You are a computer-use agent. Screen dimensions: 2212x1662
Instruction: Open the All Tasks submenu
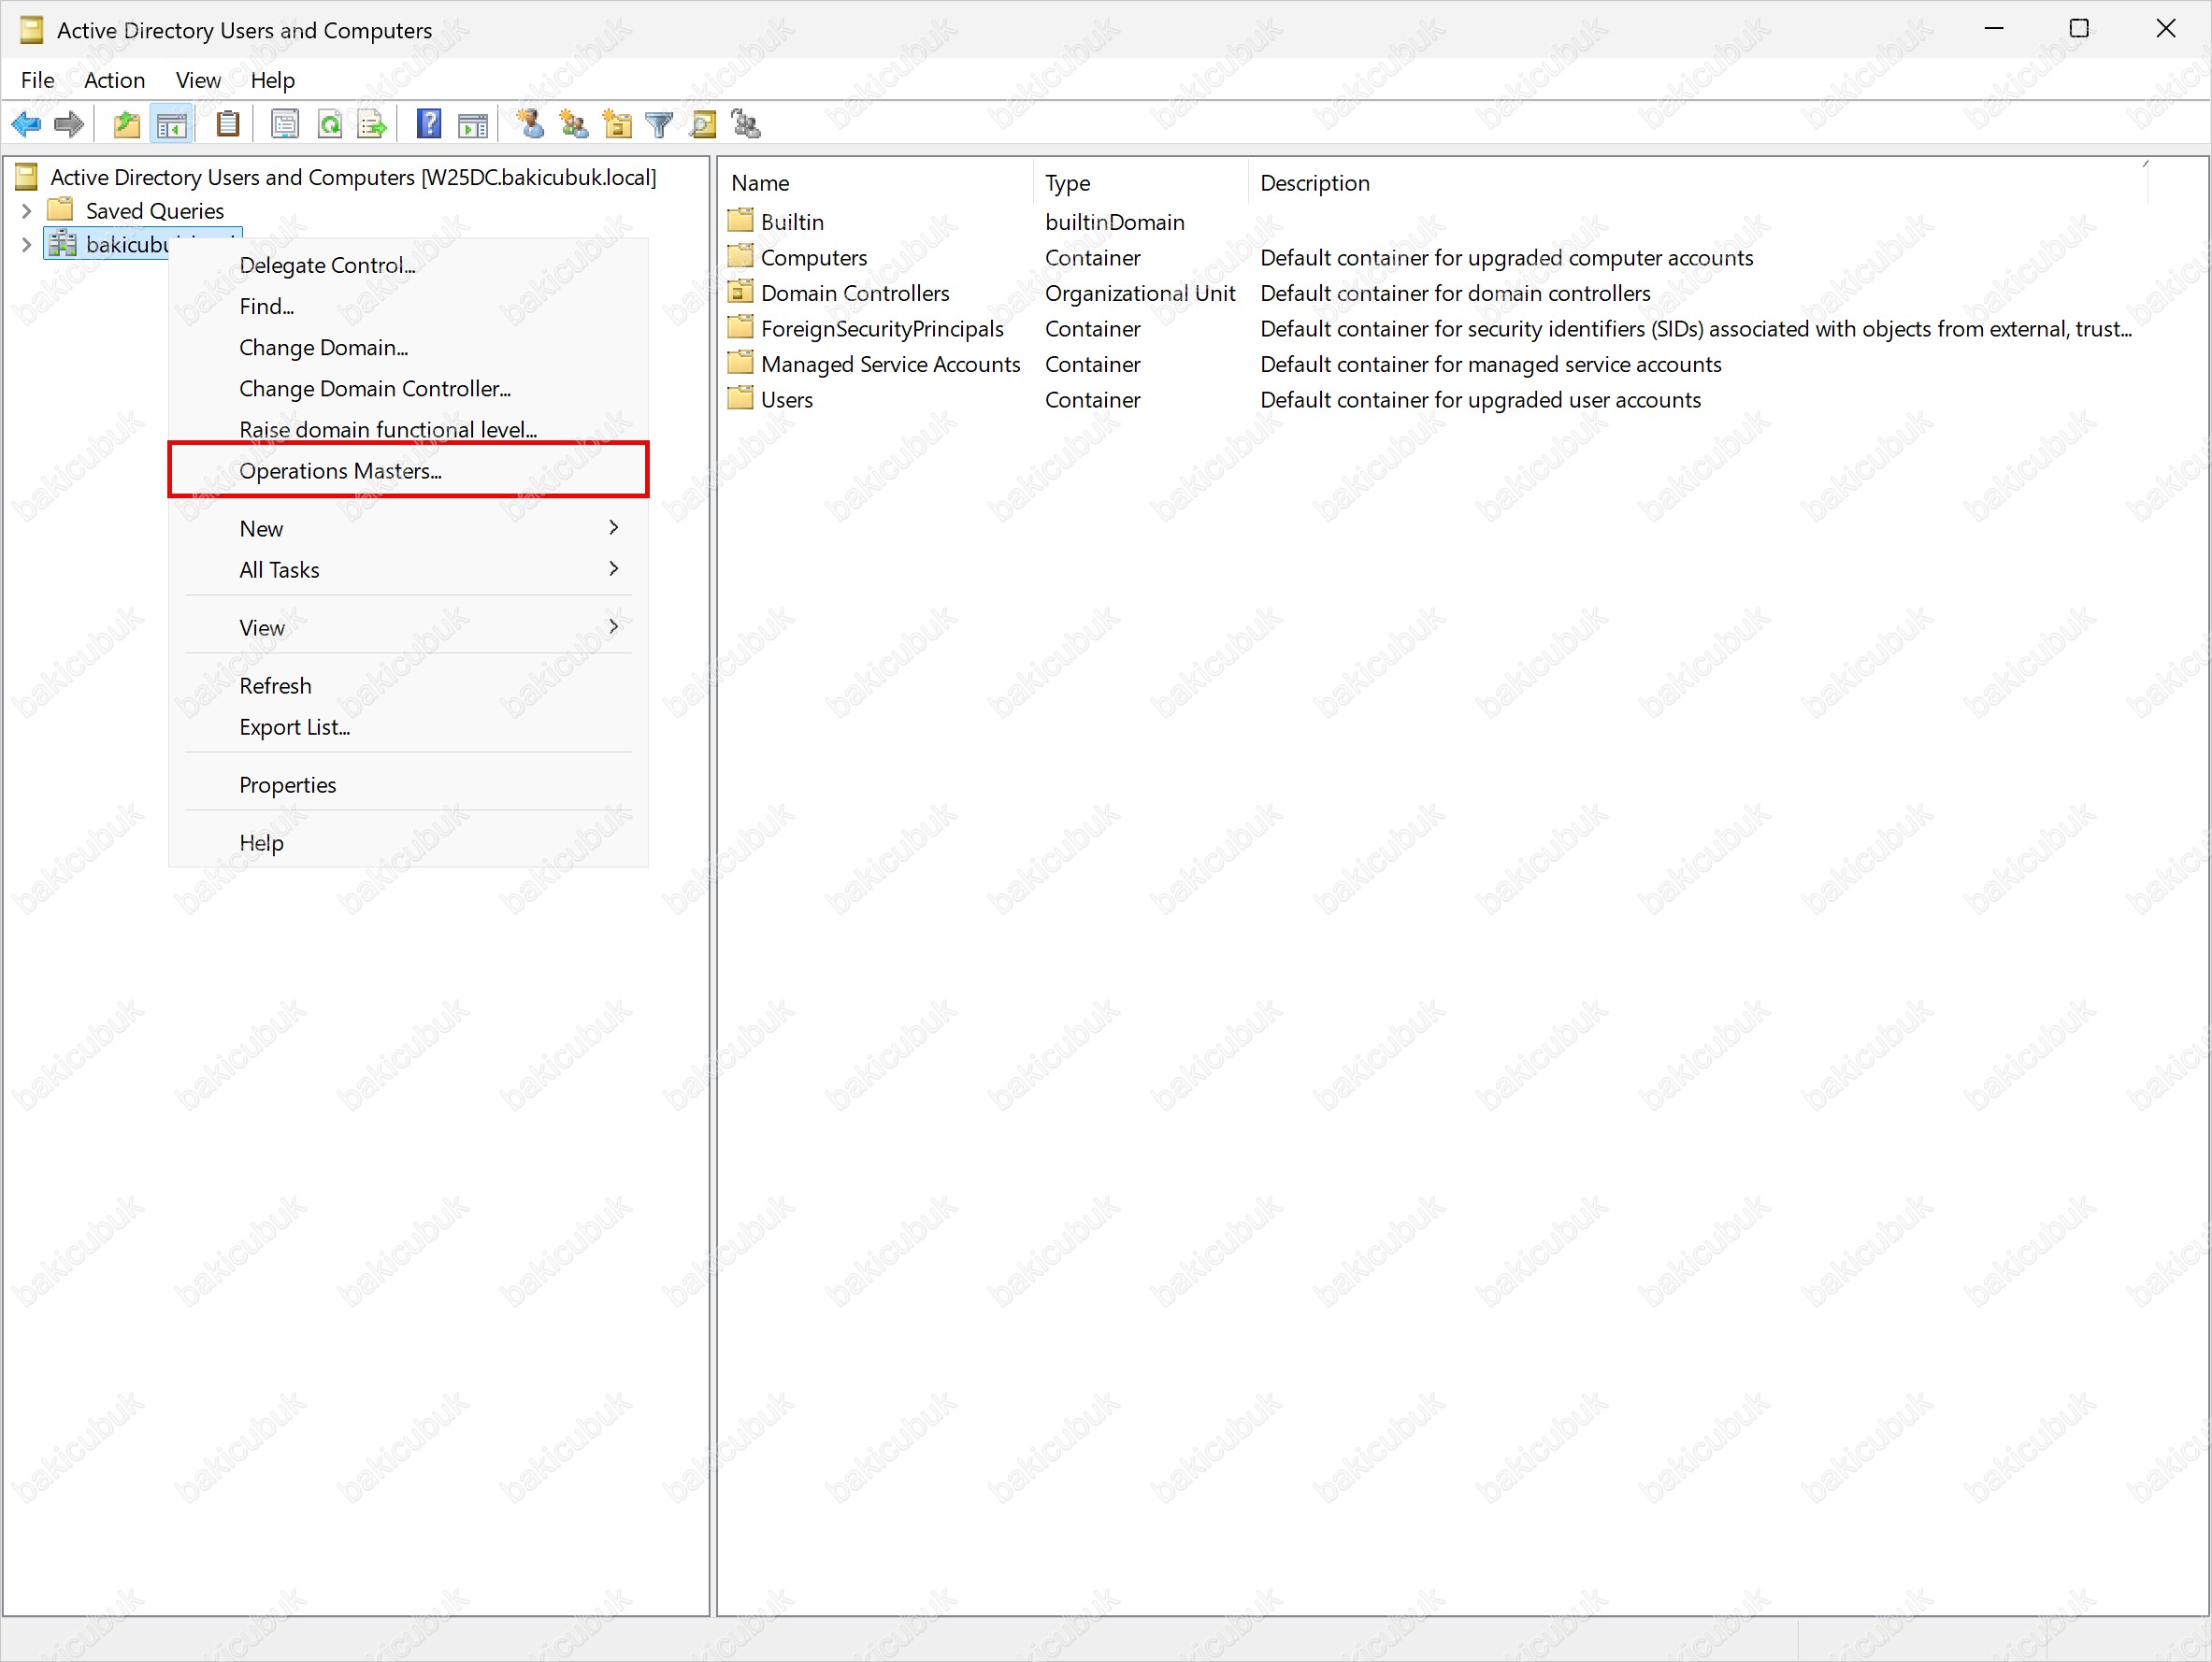[408, 569]
